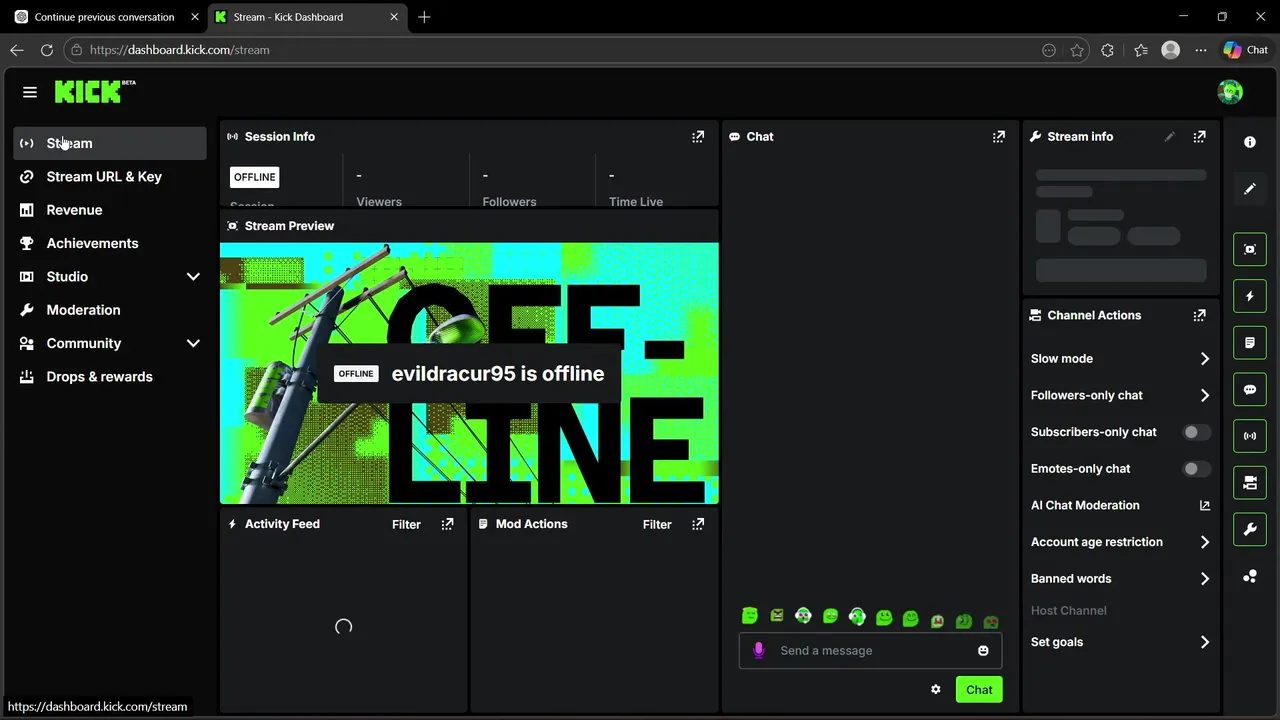
Task: Toggle stream info wrench icon in right rail
Action: click(1250, 530)
